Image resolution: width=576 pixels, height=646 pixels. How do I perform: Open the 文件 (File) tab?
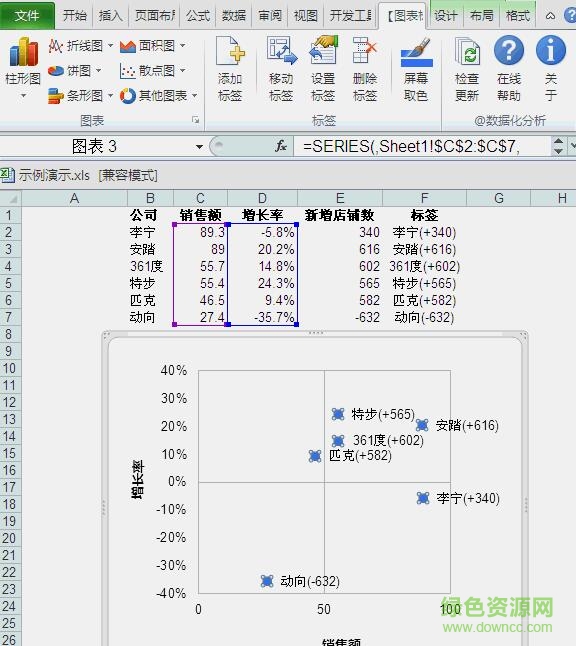[x=27, y=16]
